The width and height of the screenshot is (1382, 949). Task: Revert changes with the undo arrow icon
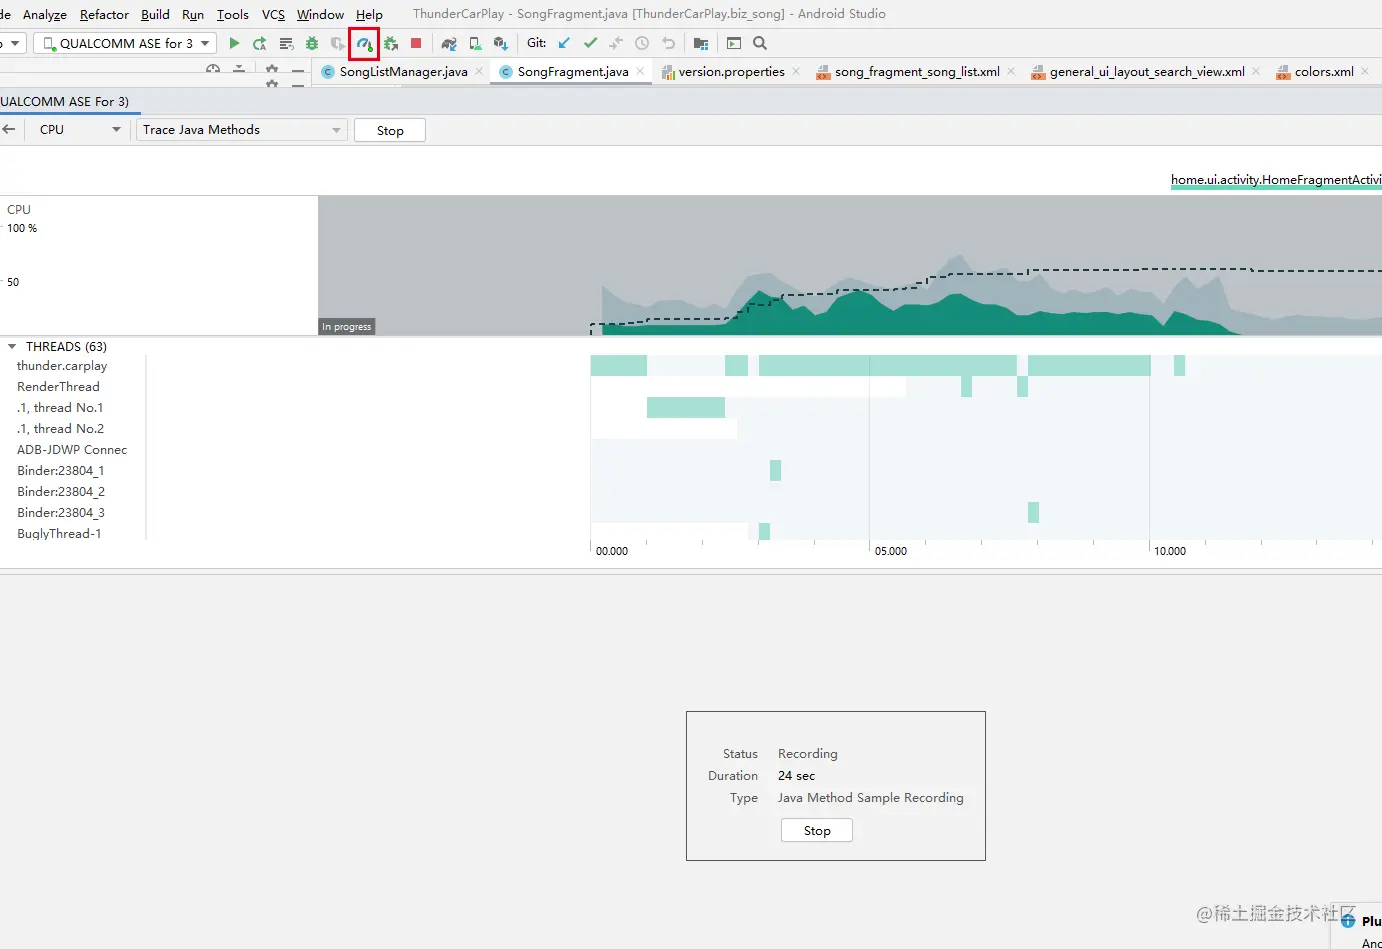point(668,43)
